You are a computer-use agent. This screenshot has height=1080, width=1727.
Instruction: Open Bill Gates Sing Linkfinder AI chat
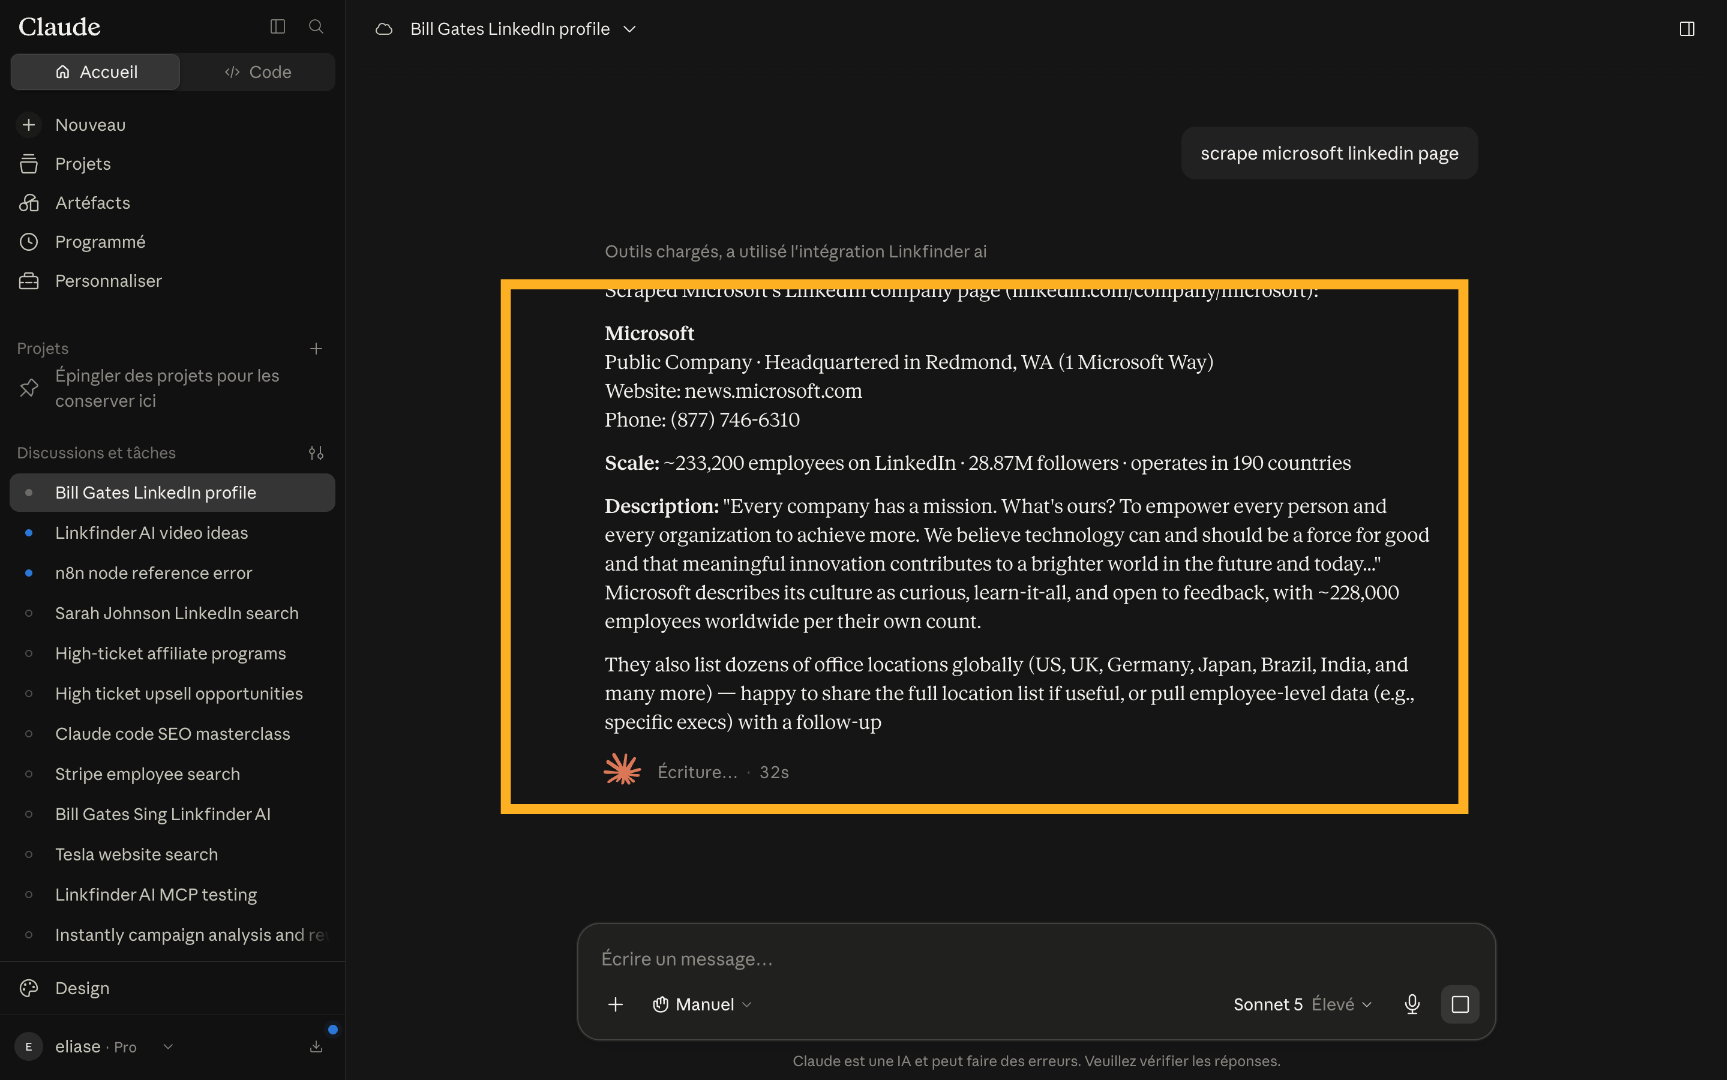point(172,814)
